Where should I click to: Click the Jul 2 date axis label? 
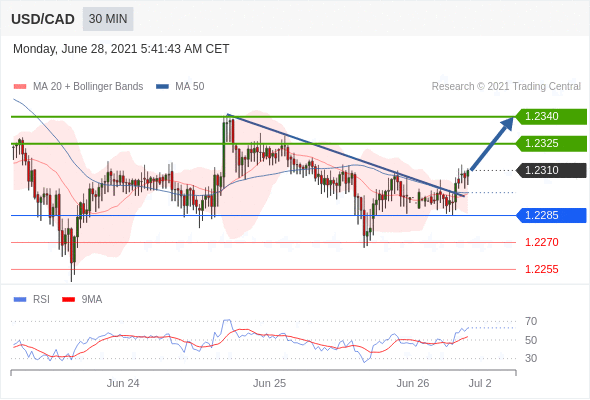[x=480, y=383]
